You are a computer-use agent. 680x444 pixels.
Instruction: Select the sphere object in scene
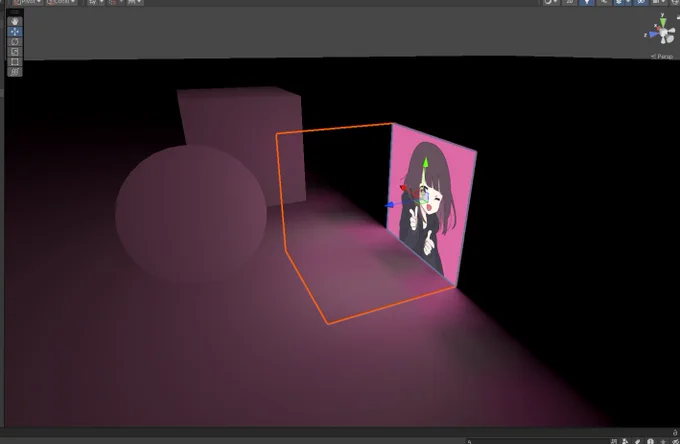191,215
